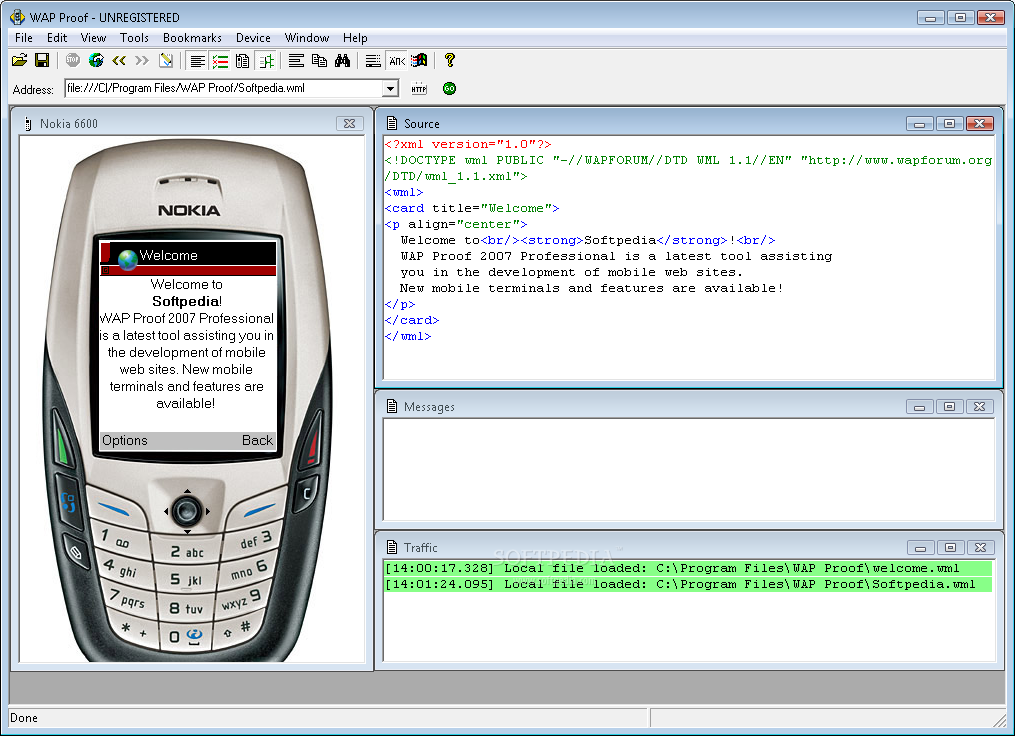
Task: Open the Device menu
Action: [253, 38]
